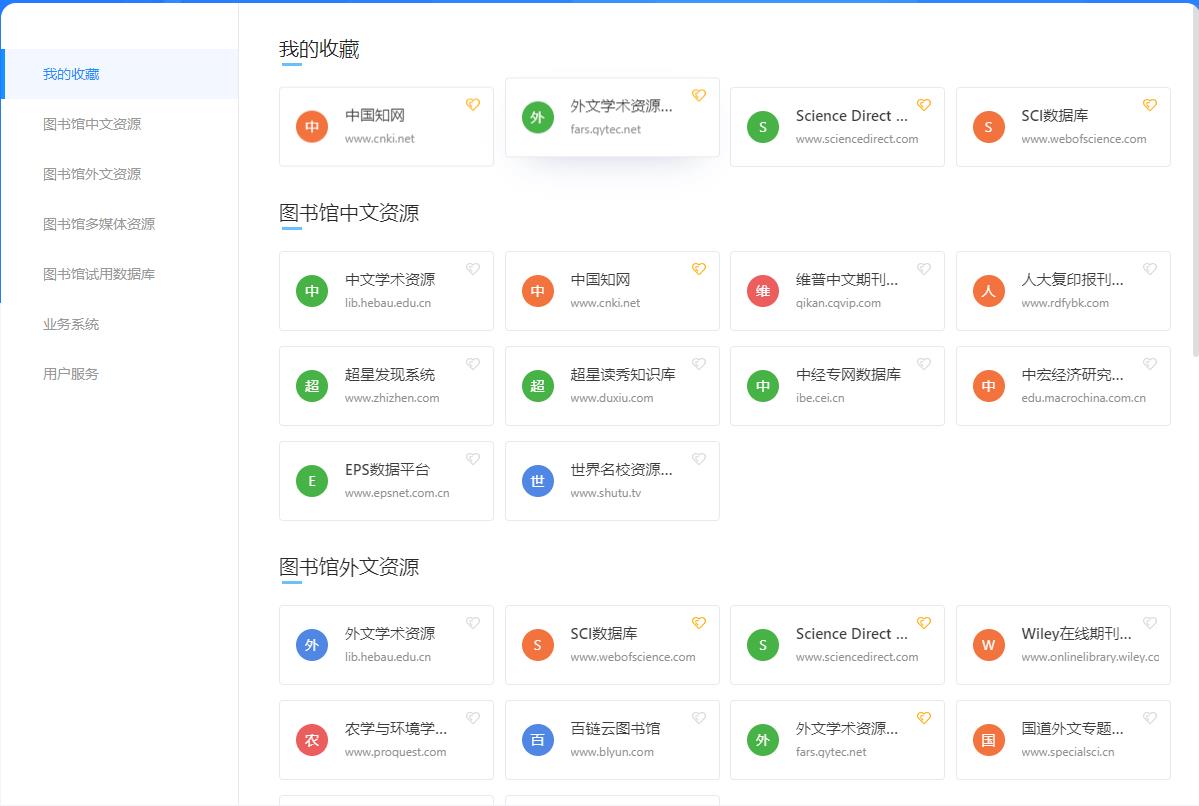The height and width of the screenshot is (806, 1199).
Task: Click the red 维 icon for 维普中文期刊
Action: (x=763, y=291)
